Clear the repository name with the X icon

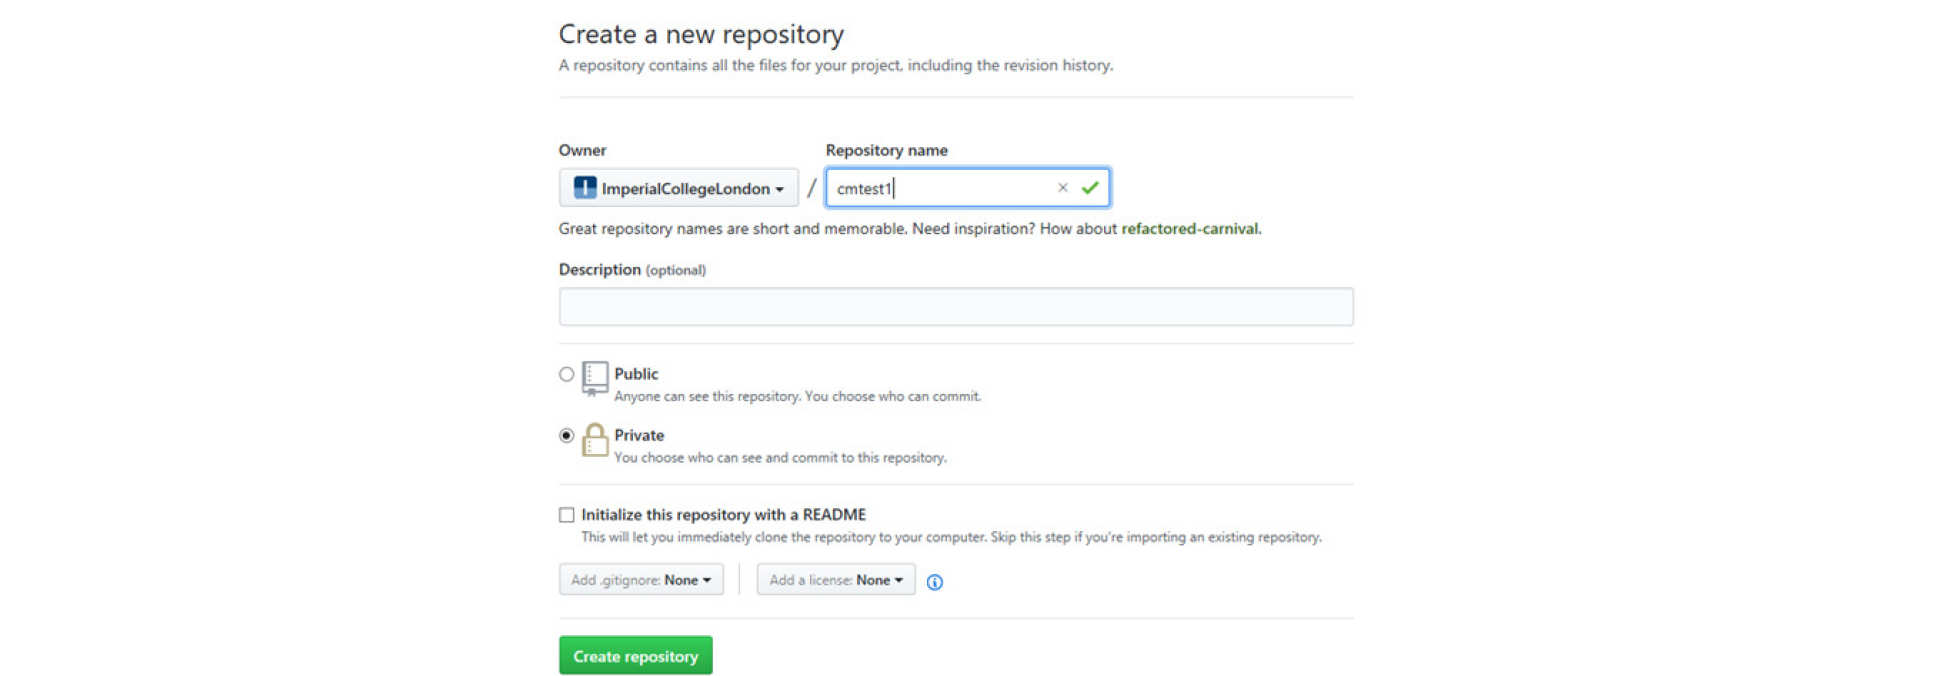[1062, 188]
